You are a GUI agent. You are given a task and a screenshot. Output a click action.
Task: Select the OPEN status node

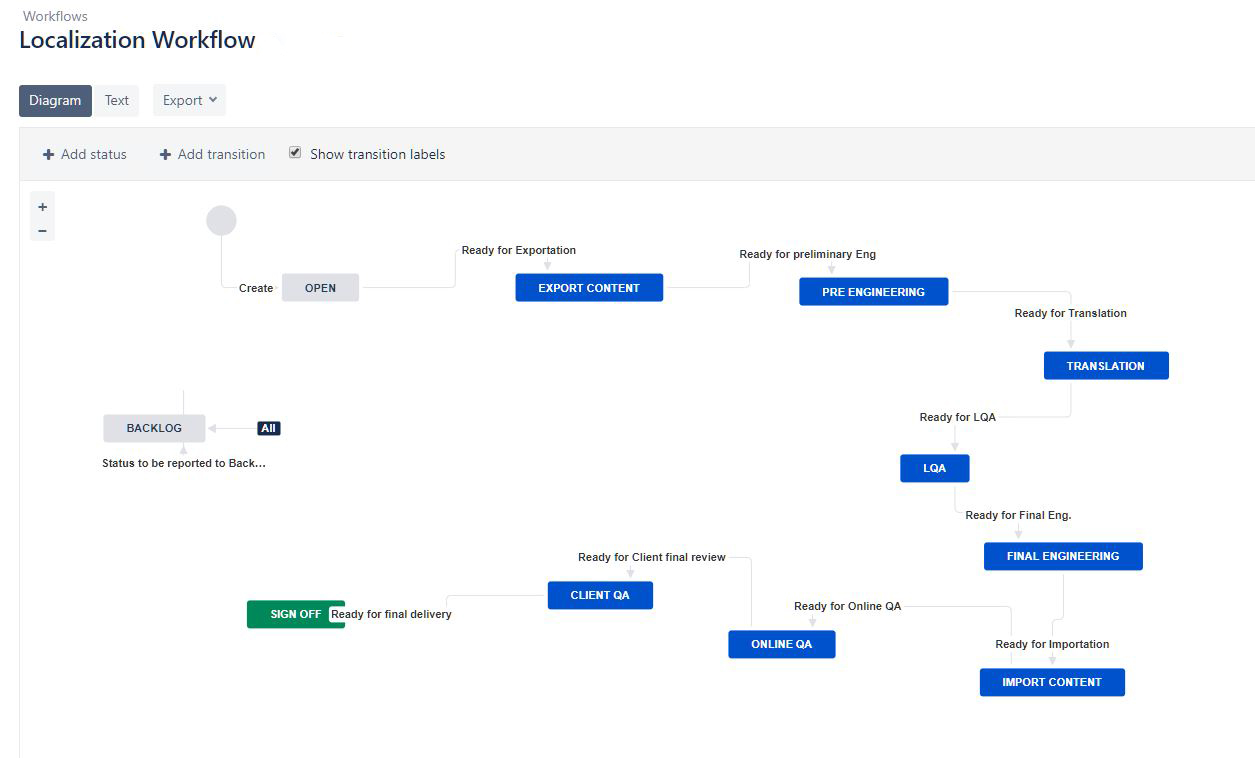pyautogui.click(x=320, y=287)
